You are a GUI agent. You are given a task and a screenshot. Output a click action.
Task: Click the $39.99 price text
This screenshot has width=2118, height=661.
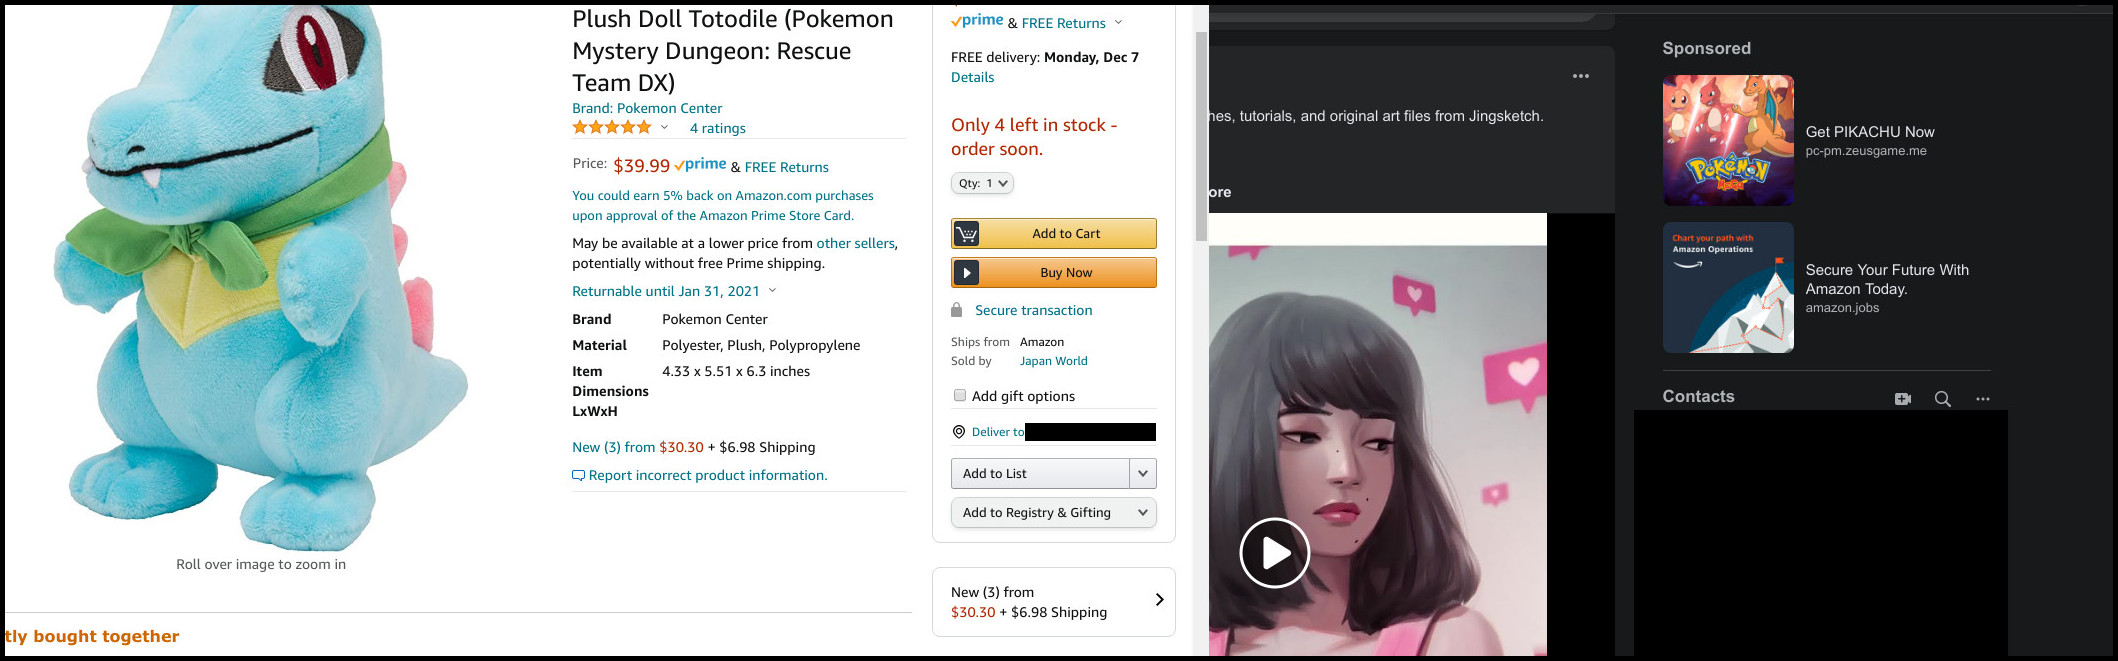[x=641, y=166]
